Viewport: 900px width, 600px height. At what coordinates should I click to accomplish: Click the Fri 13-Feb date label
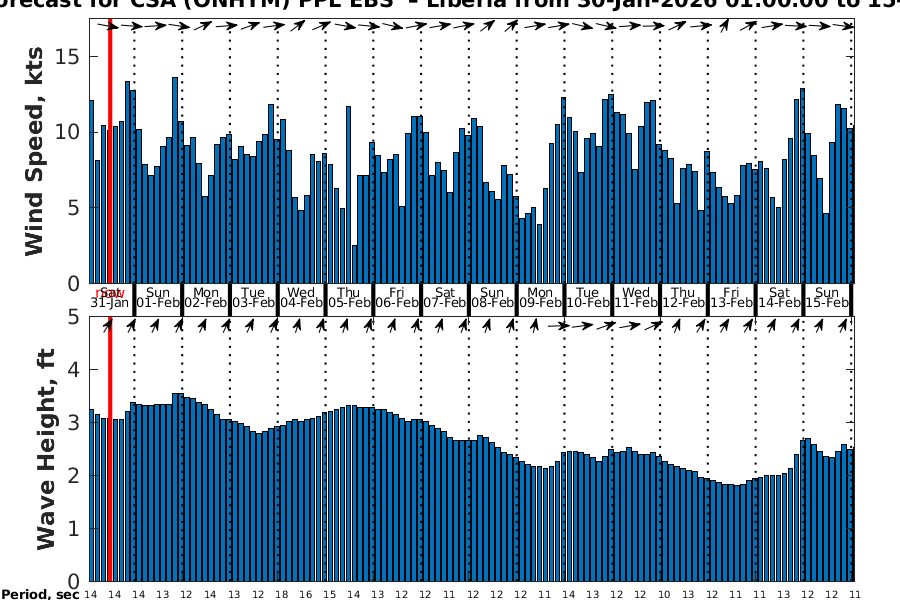[x=731, y=297]
